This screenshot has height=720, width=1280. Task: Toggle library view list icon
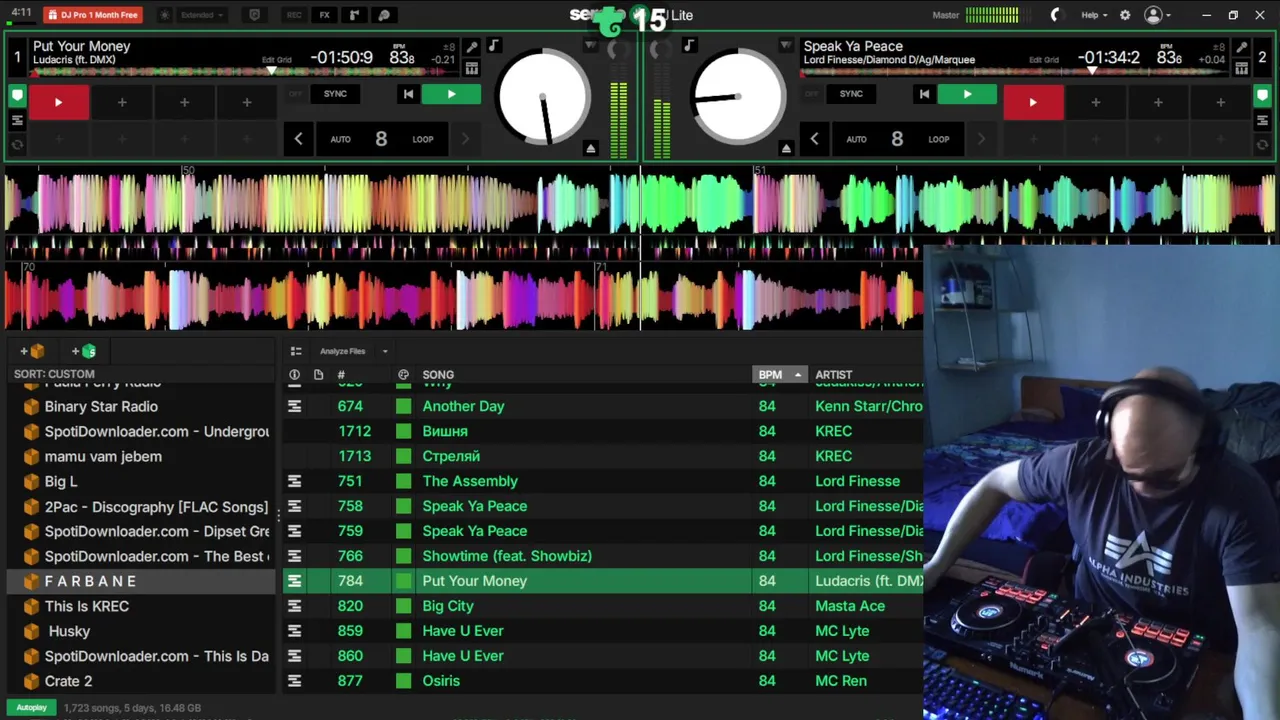click(296, 351)
